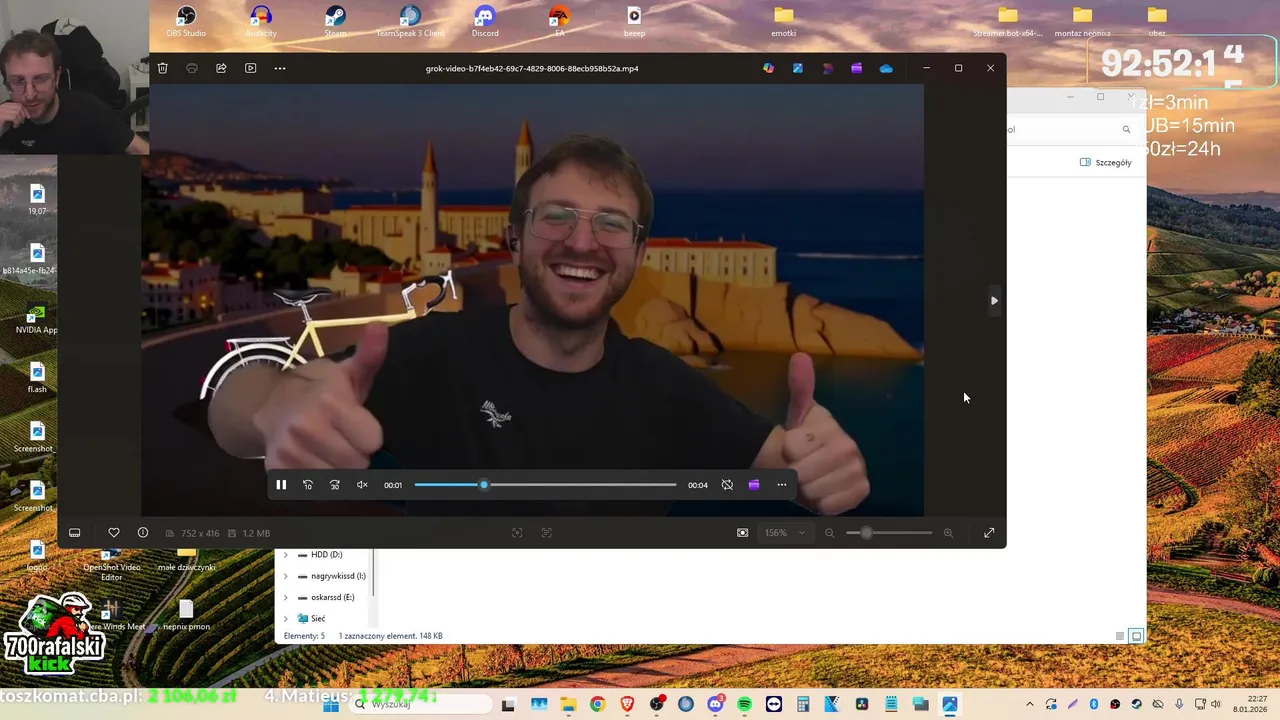
Task: Expand the nagrywkissd (I:) drive
Action: coord(286,576)
